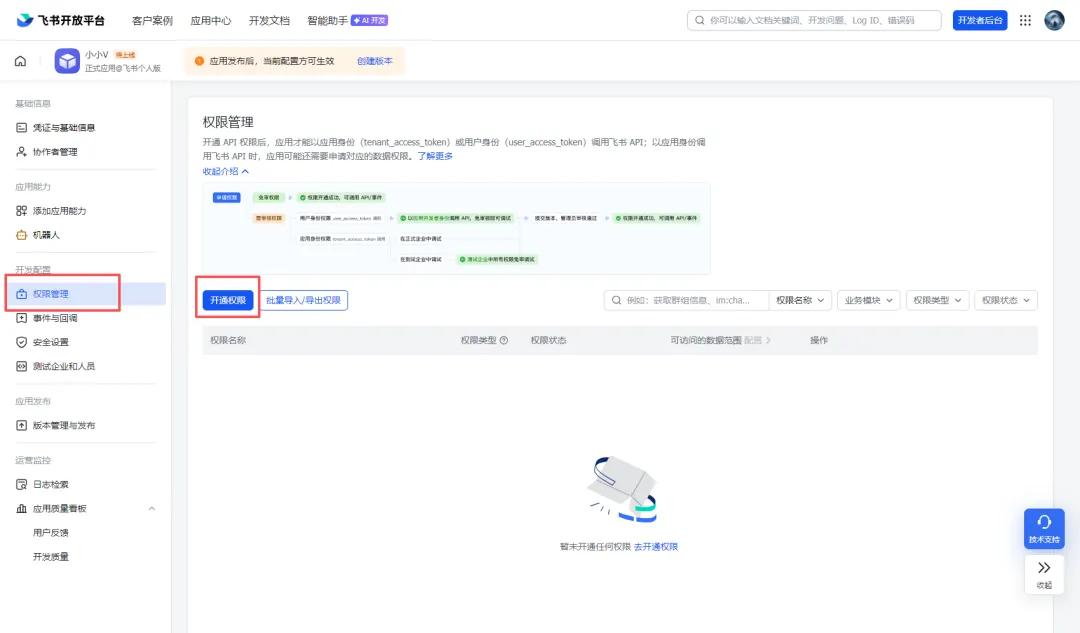Click the 权限类型 help question icon
1080x633 pixels.
tap(503, 340)
